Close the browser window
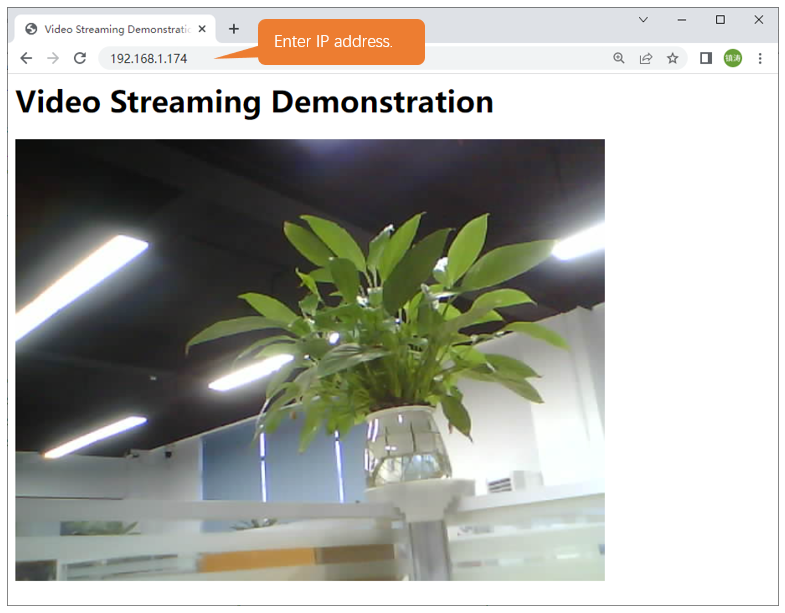This screenshot has height=613, width=785. 758,20
